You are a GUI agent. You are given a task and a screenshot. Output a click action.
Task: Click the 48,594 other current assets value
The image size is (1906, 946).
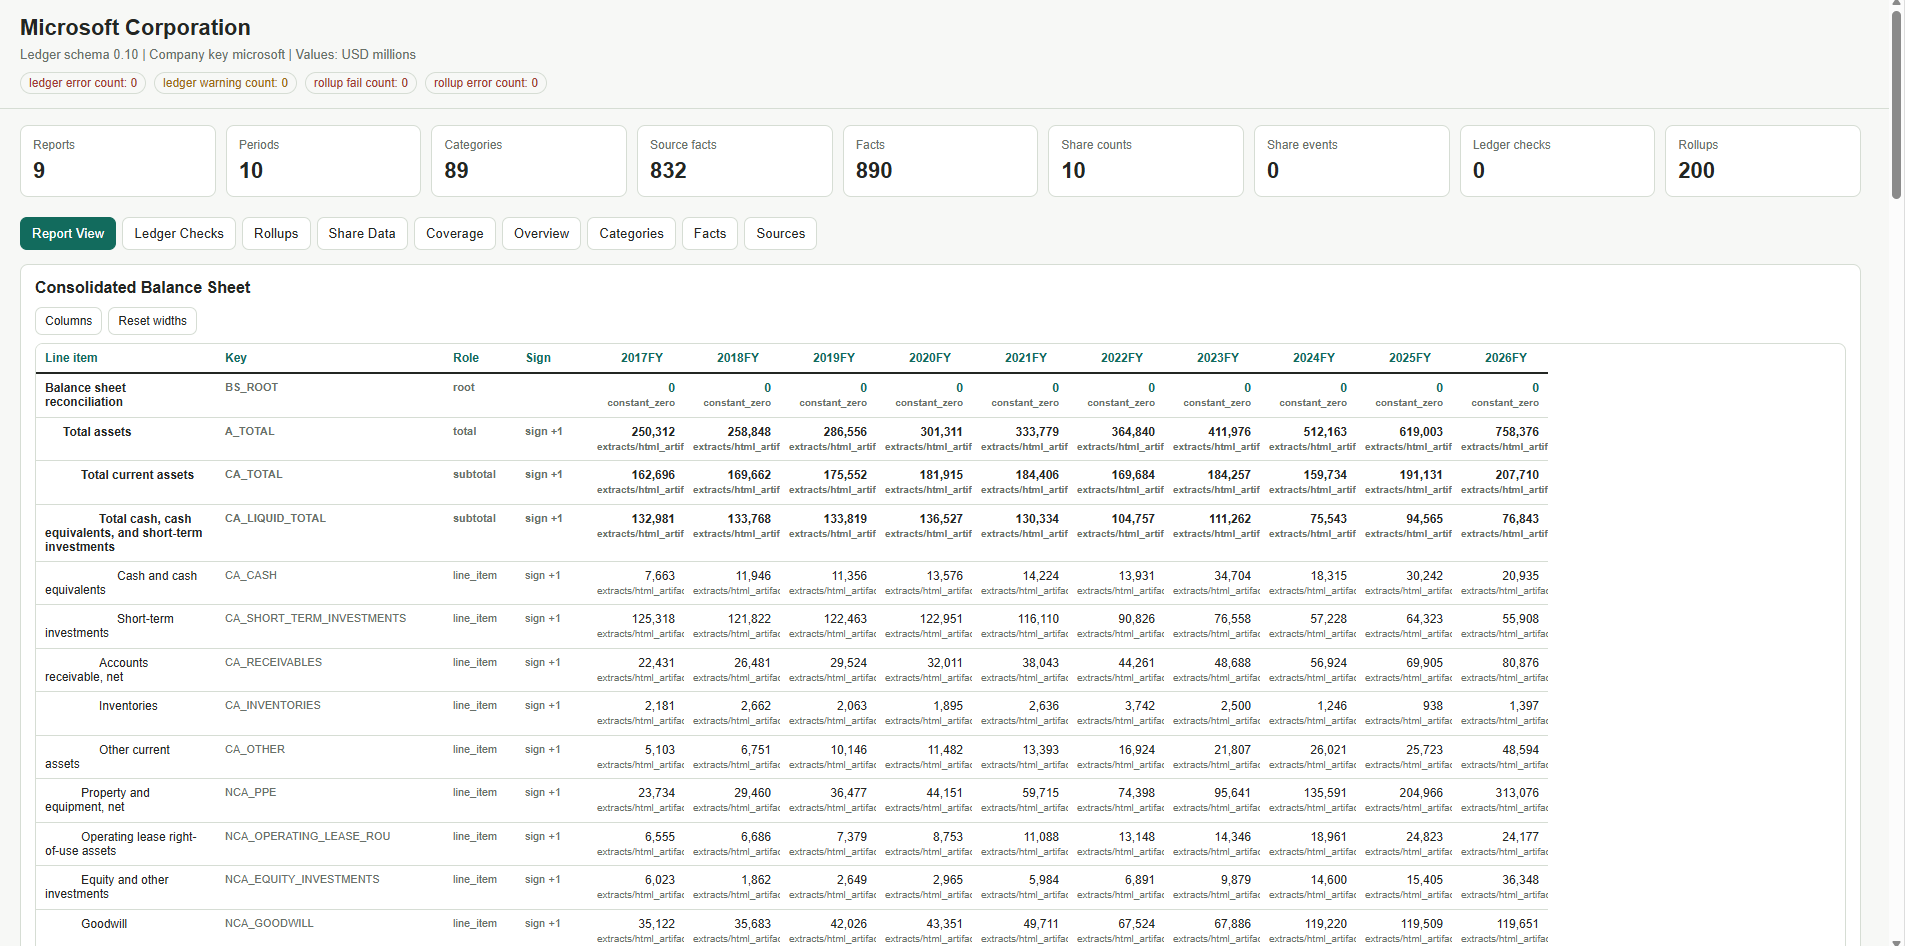point(1520,750)
